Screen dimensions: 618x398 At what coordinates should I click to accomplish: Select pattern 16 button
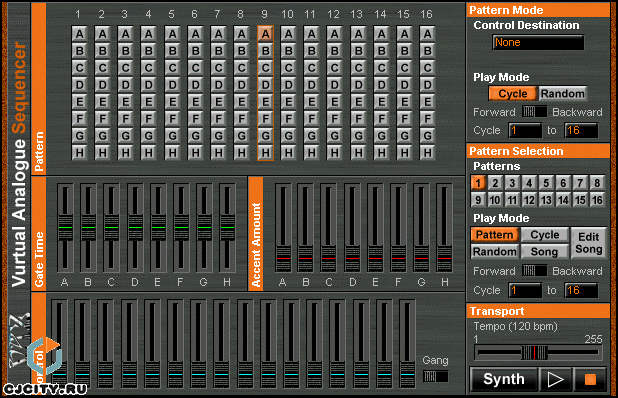[597, 200]
